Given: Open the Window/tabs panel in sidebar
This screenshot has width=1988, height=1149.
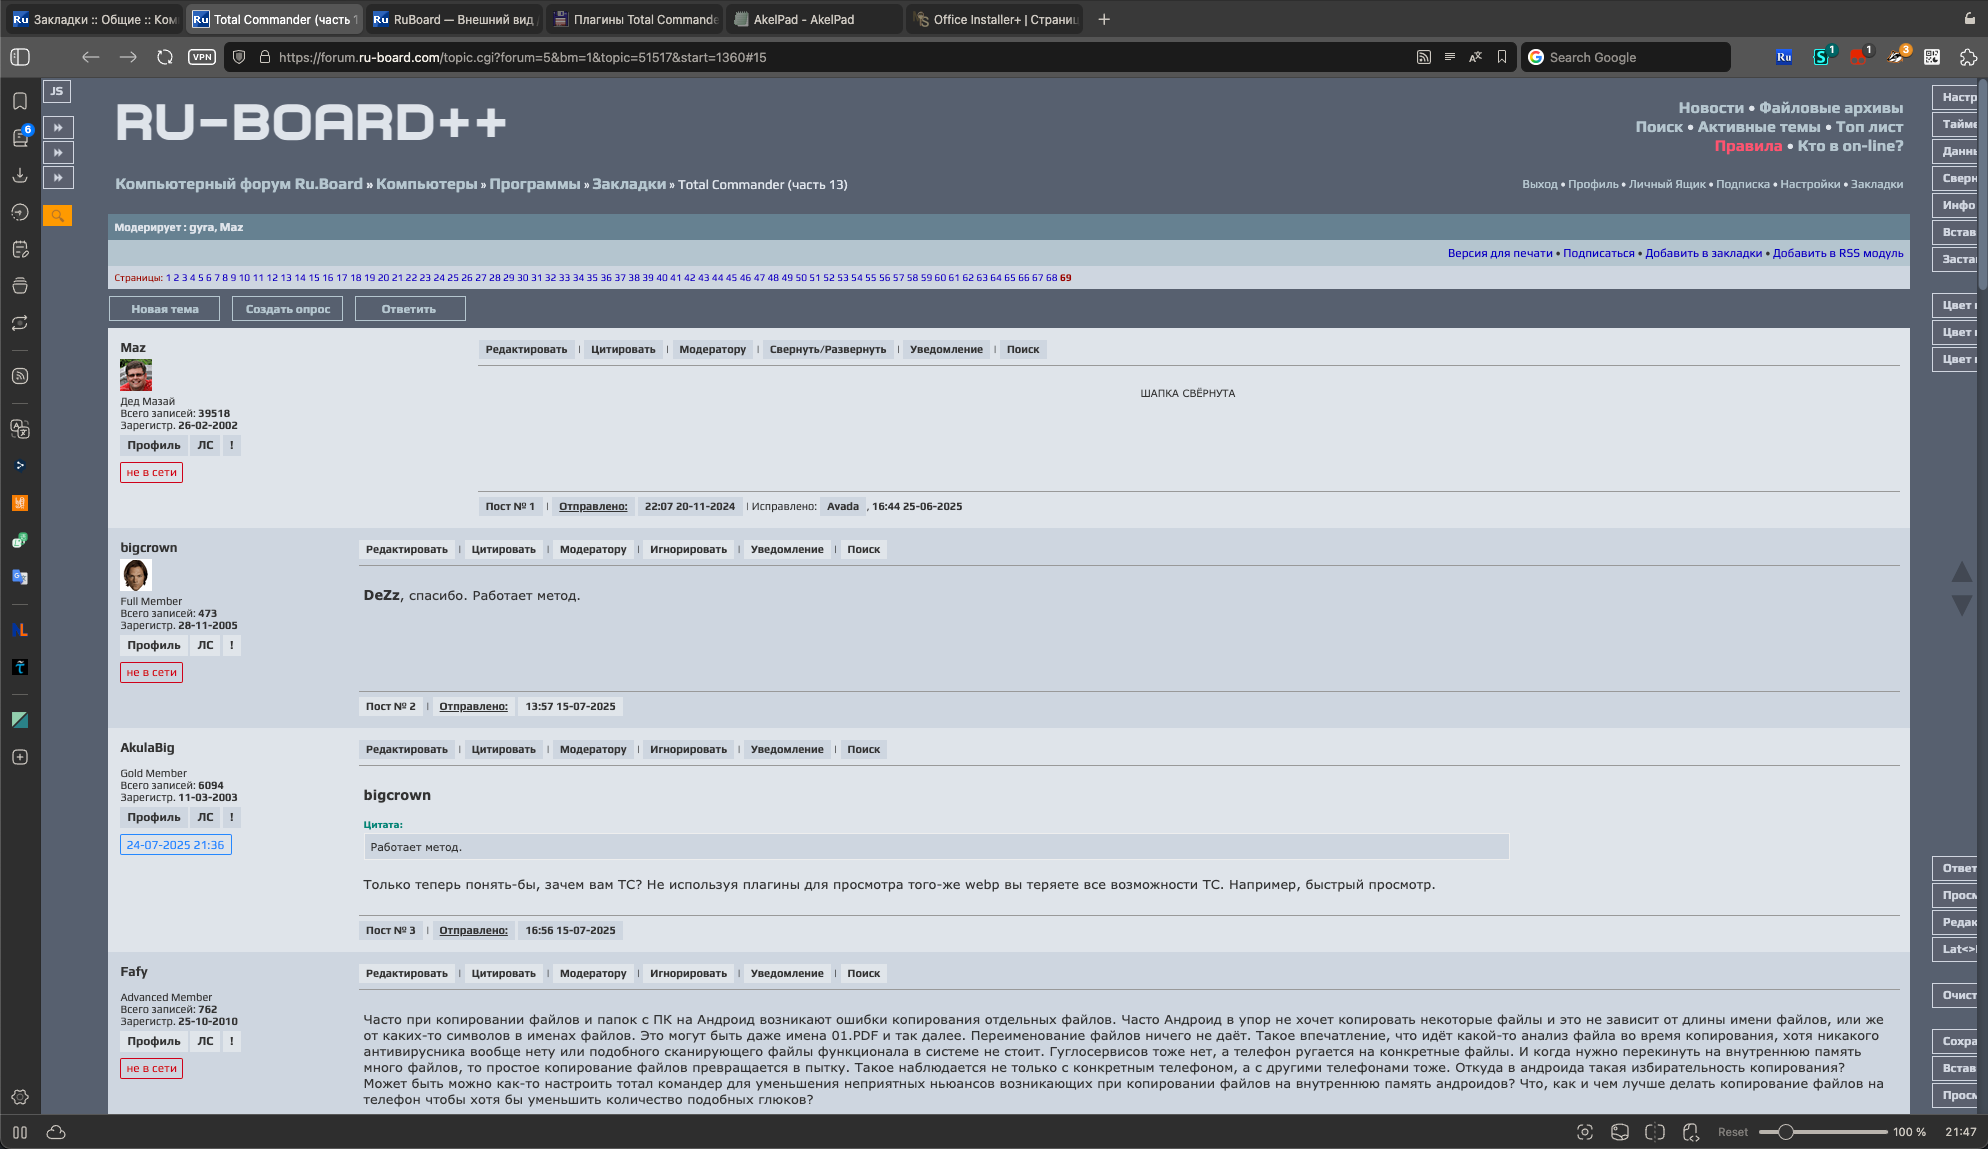Looking at the screenshot, I should pos(20,286).
